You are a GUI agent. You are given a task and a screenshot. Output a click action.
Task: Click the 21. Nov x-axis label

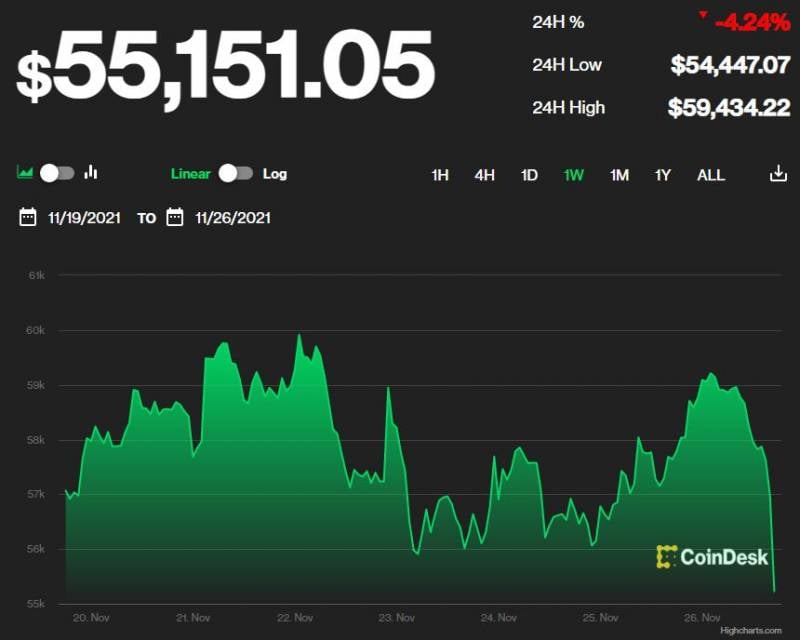tap(193, 618)
